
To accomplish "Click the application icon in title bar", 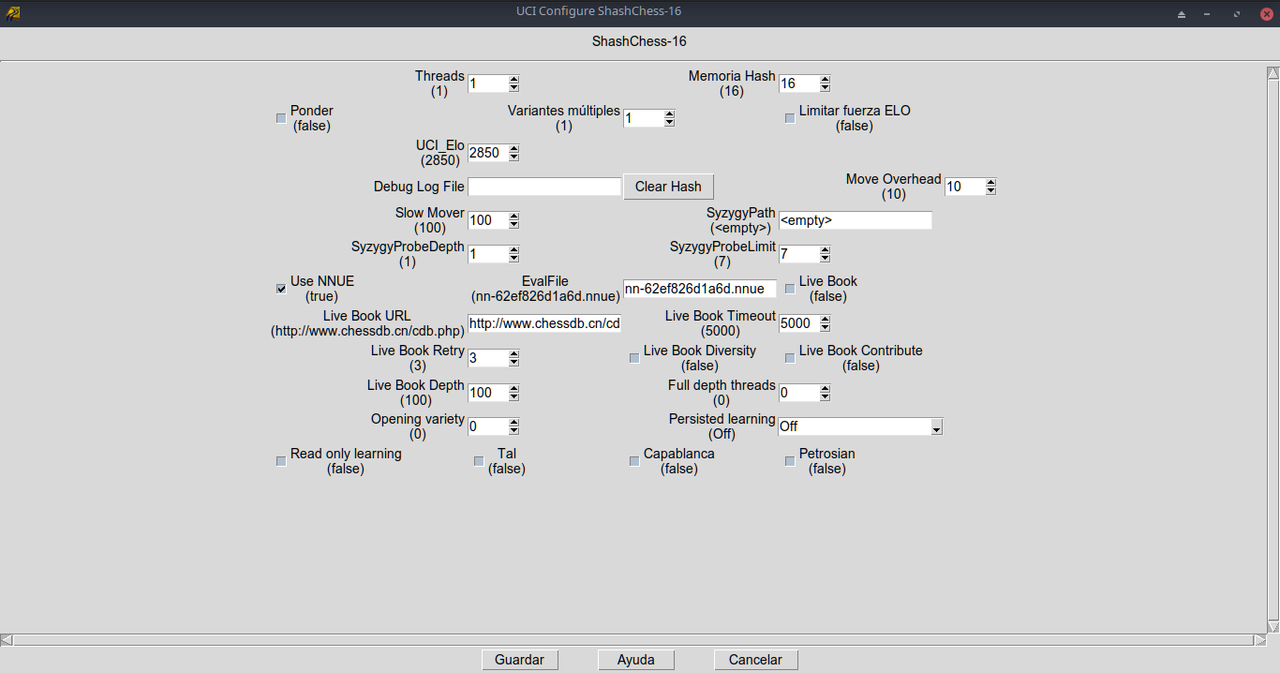I will [12, 13].
